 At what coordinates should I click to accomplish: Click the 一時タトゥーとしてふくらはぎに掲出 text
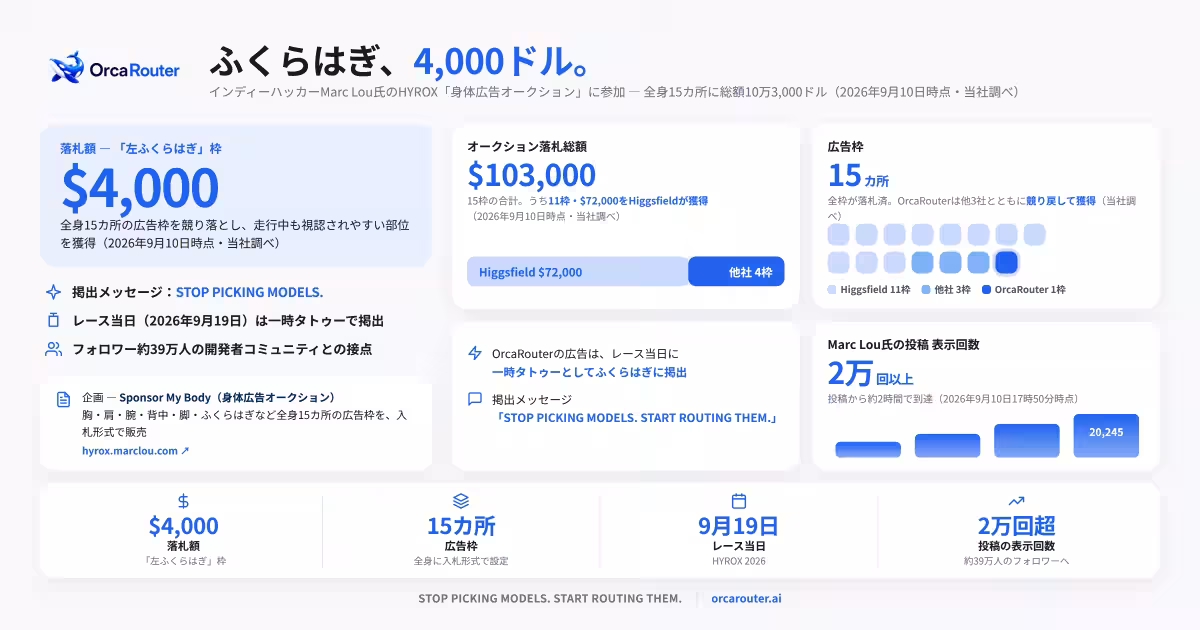pyautogui.click(x=589, y=372)
